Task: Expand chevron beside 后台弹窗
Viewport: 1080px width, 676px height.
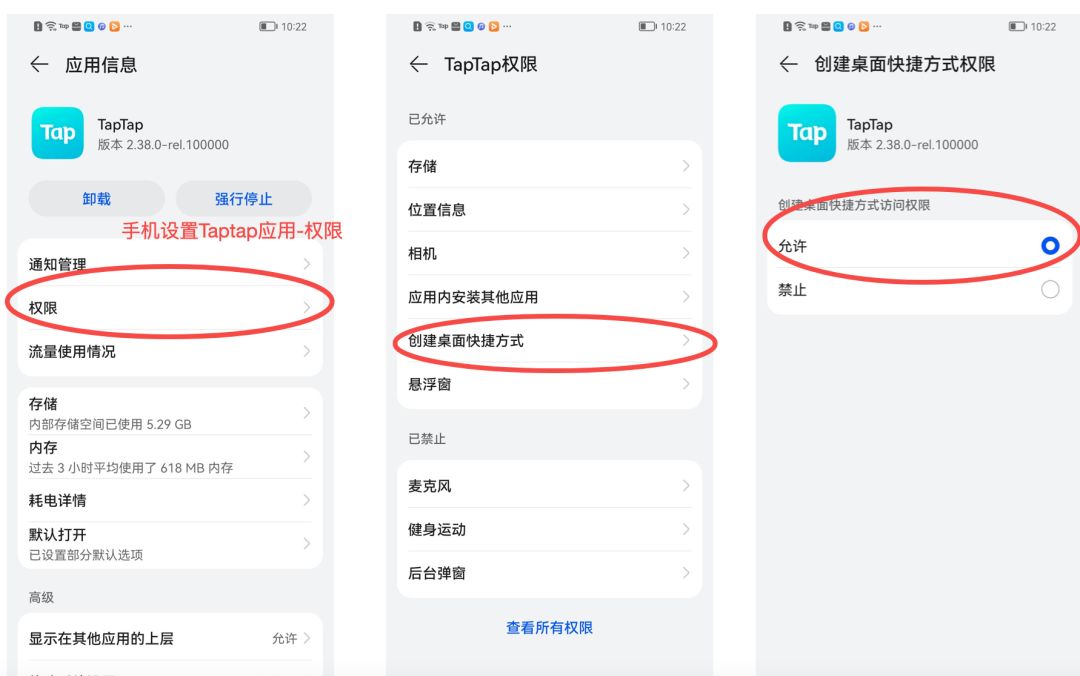Action: tap(686, 573)
